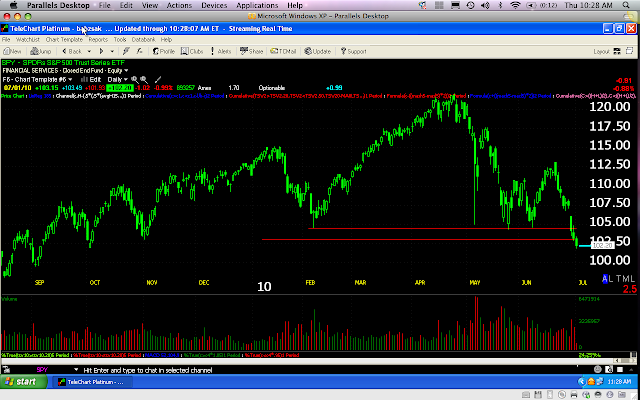Click Parallels printer status bar icon
Image resolution: width=640 pixels, height=400 pixels.
point(574,395)
